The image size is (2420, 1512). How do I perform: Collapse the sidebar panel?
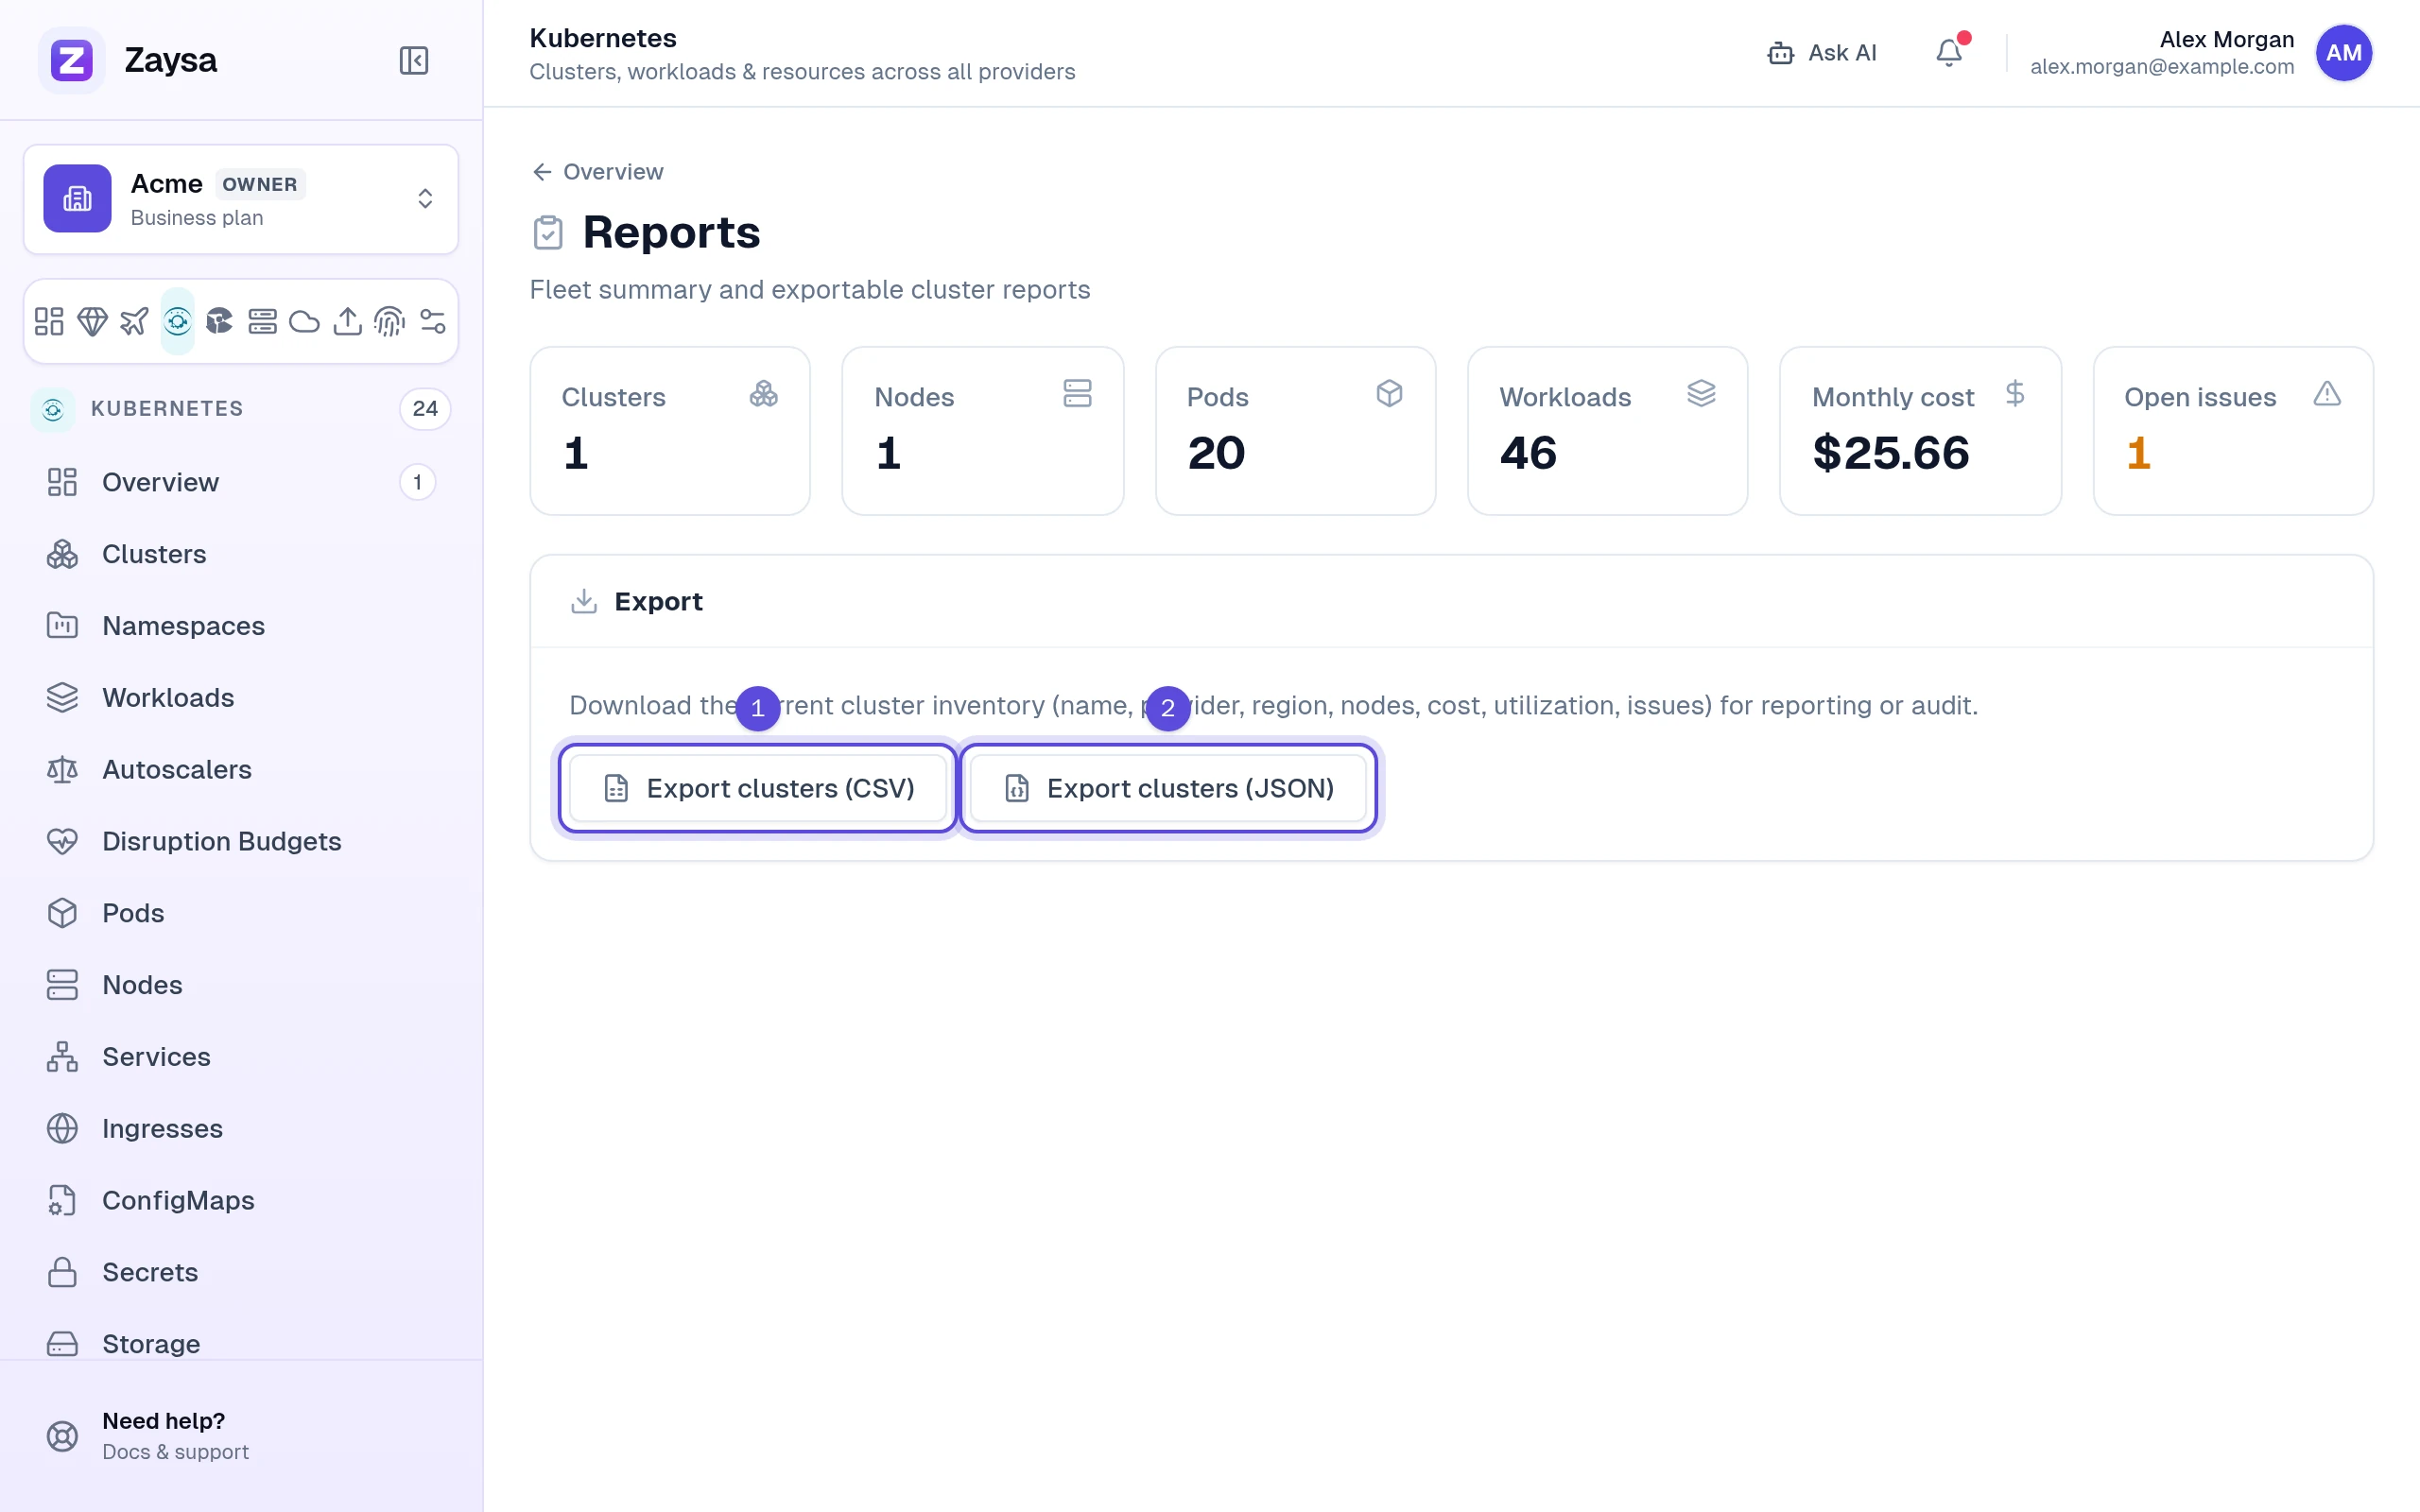point(413,60)
